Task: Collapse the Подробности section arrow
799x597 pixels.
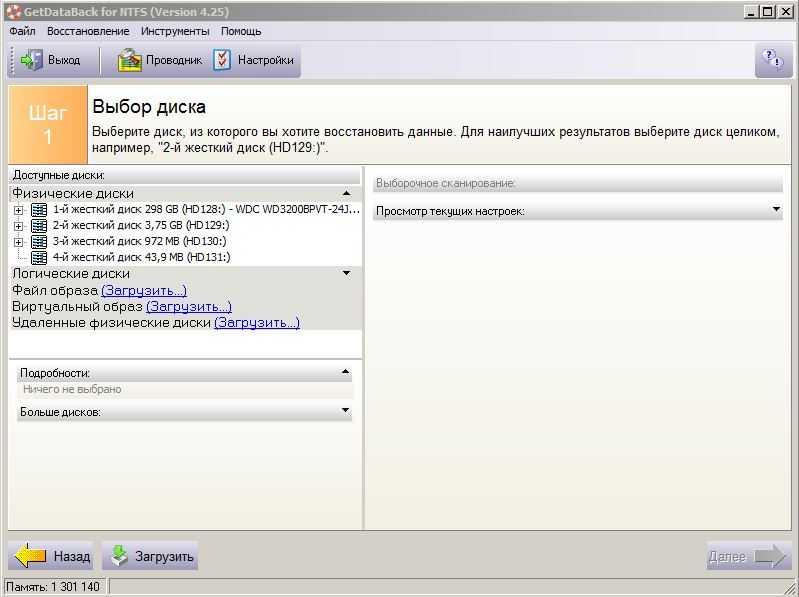Action: [345, 372]
